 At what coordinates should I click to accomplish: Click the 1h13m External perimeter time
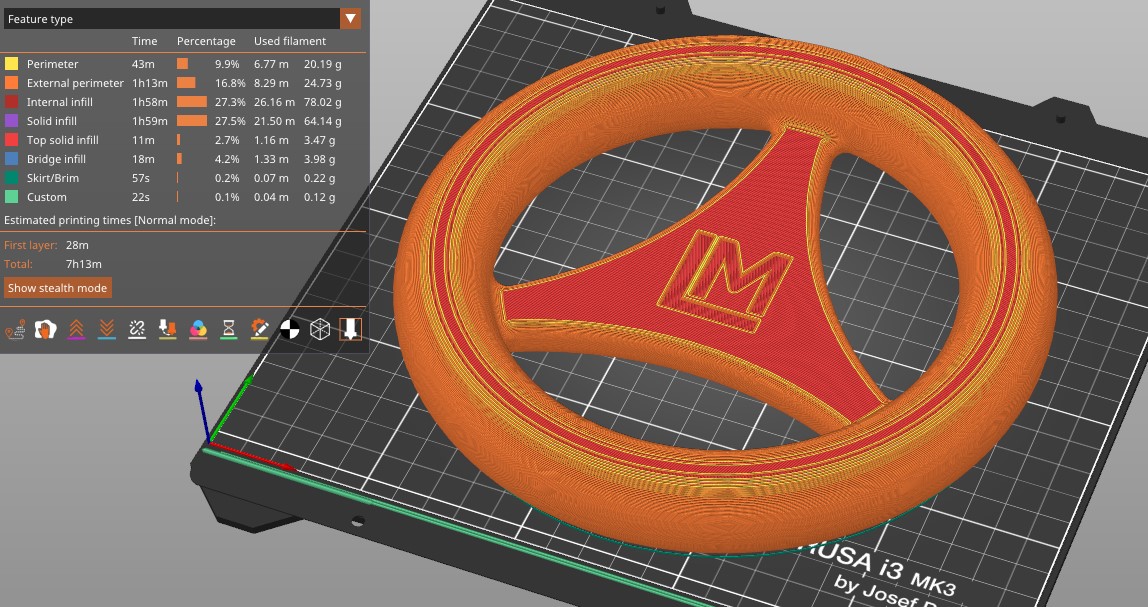click(x=149, y=83)
